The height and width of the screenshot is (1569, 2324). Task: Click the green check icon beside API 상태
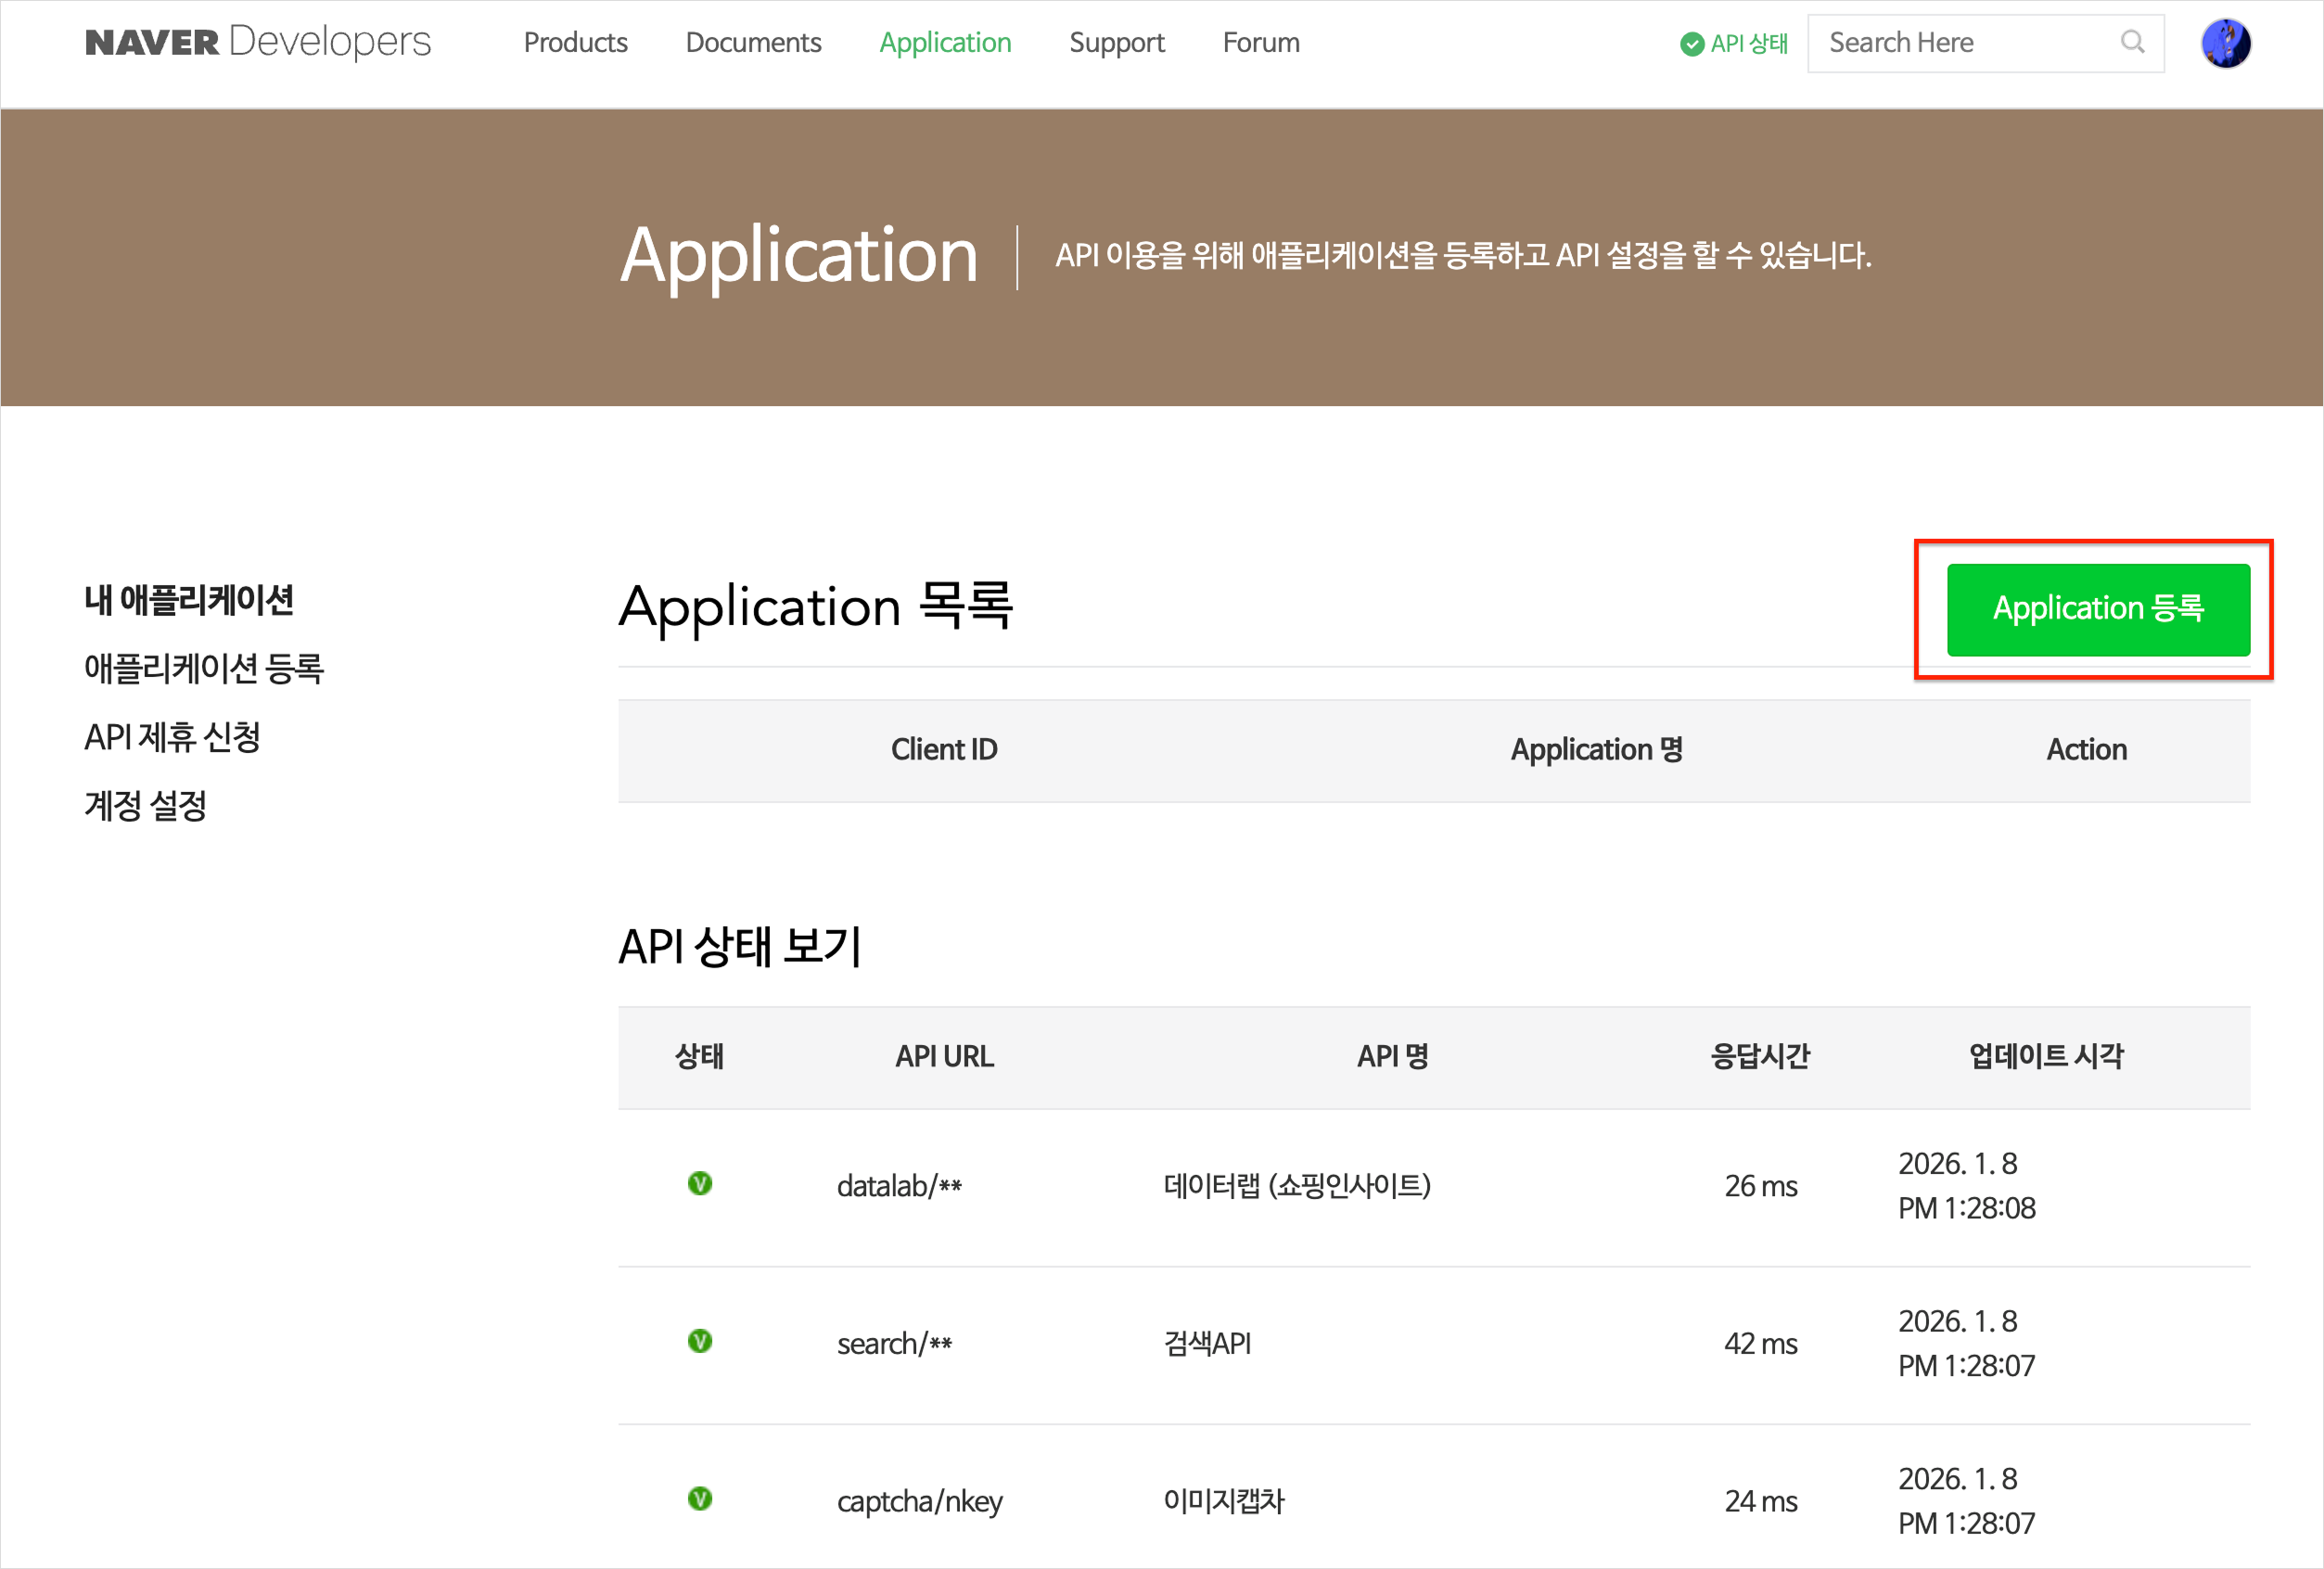[x=1691, y=43]
